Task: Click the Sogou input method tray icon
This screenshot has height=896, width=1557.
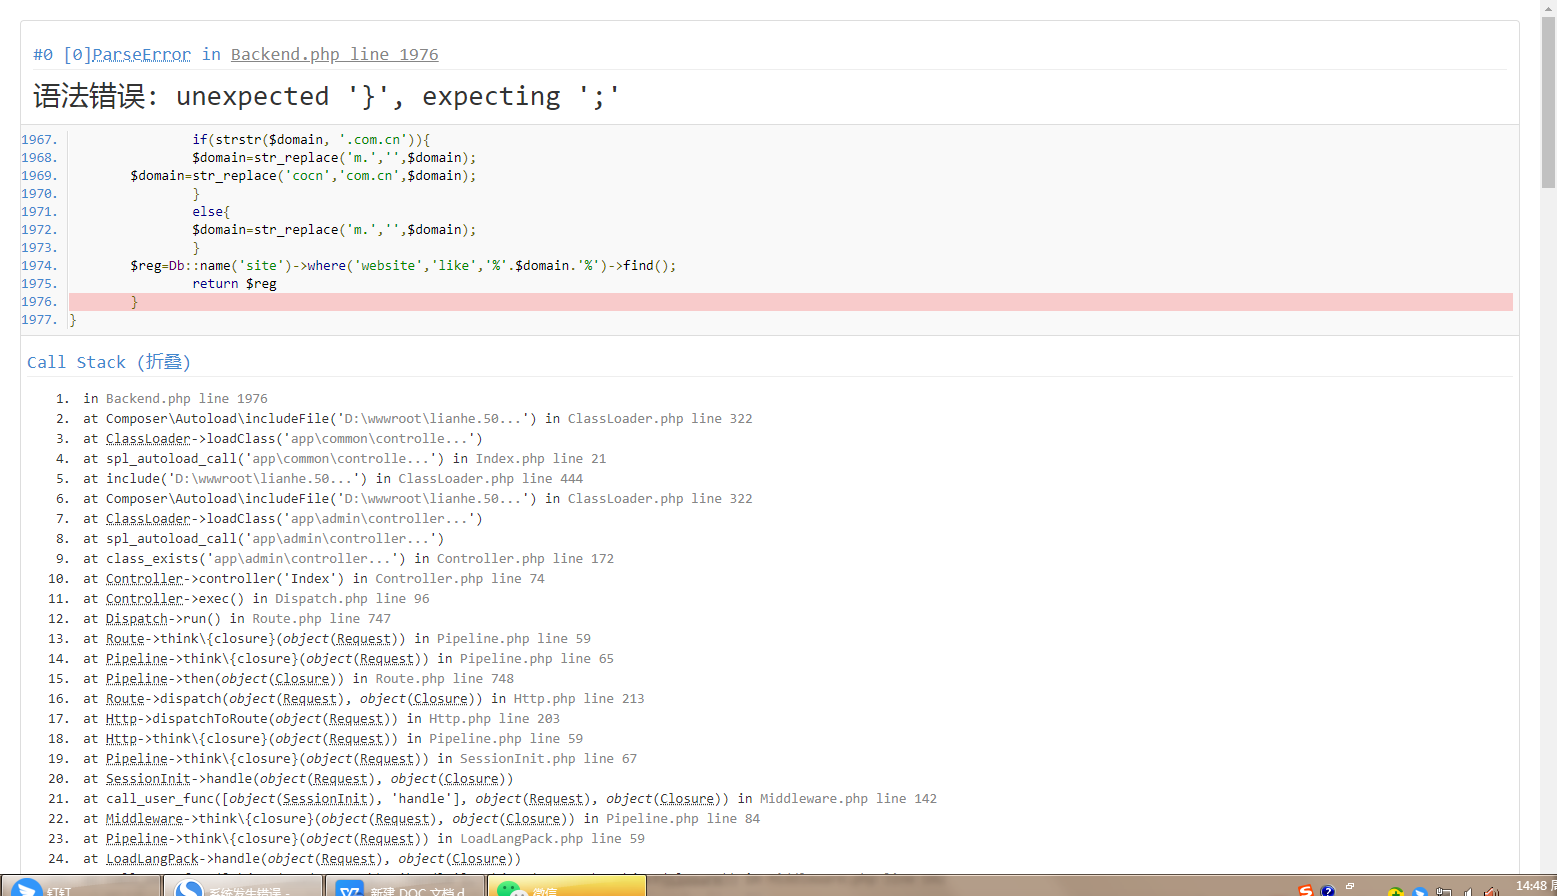Action: [1305, 890]
